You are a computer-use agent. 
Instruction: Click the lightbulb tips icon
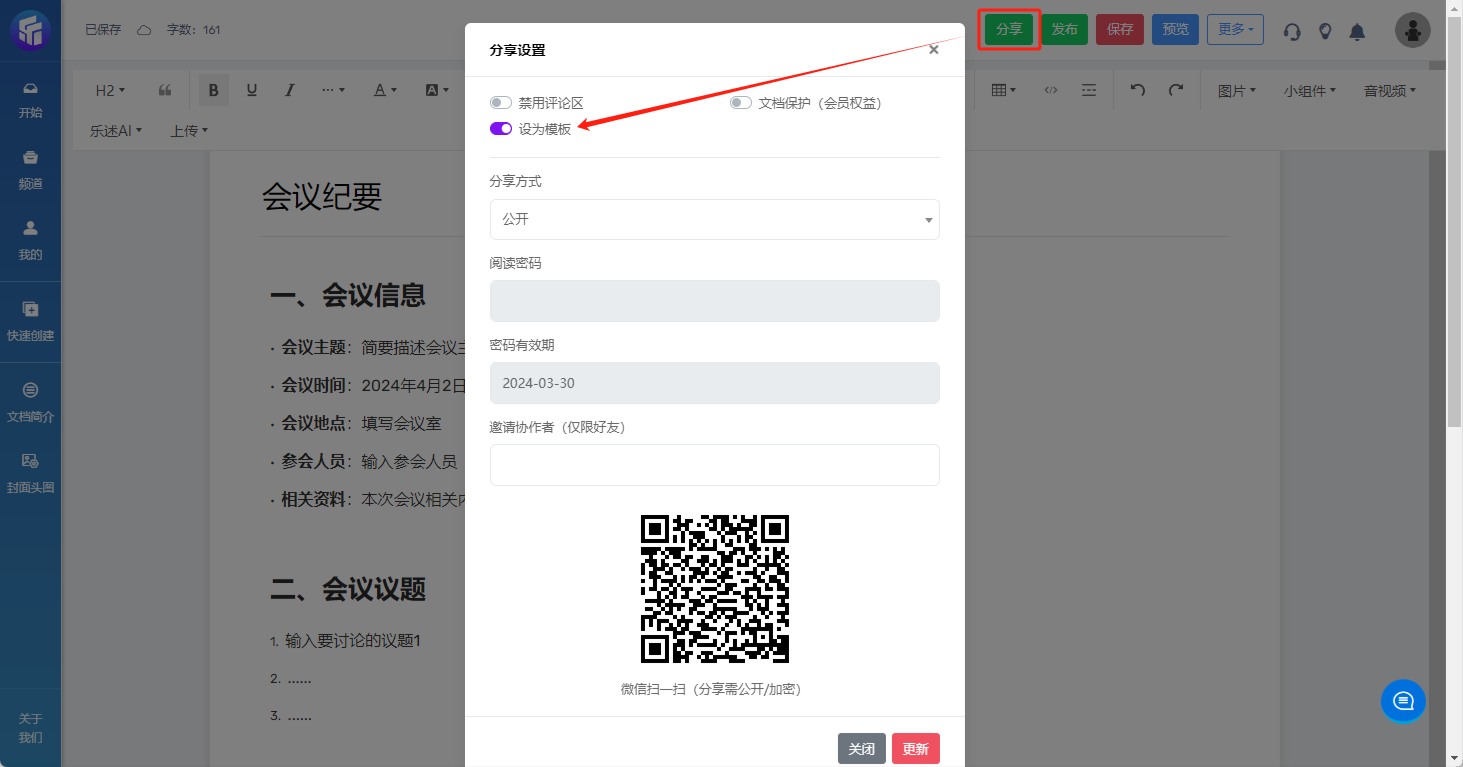[x=1325, y=31]
